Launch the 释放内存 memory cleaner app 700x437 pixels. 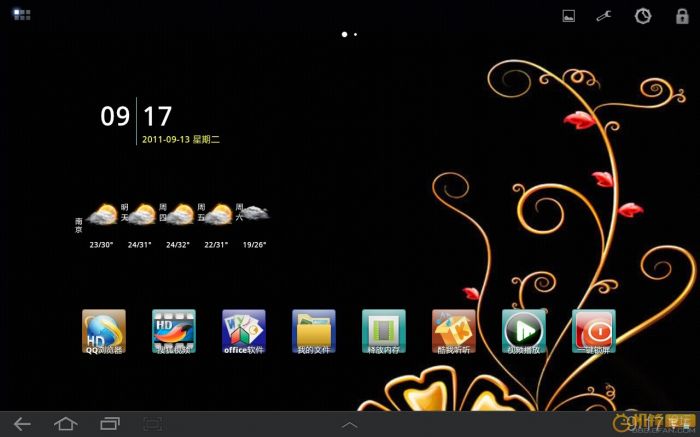click(383, 331)
